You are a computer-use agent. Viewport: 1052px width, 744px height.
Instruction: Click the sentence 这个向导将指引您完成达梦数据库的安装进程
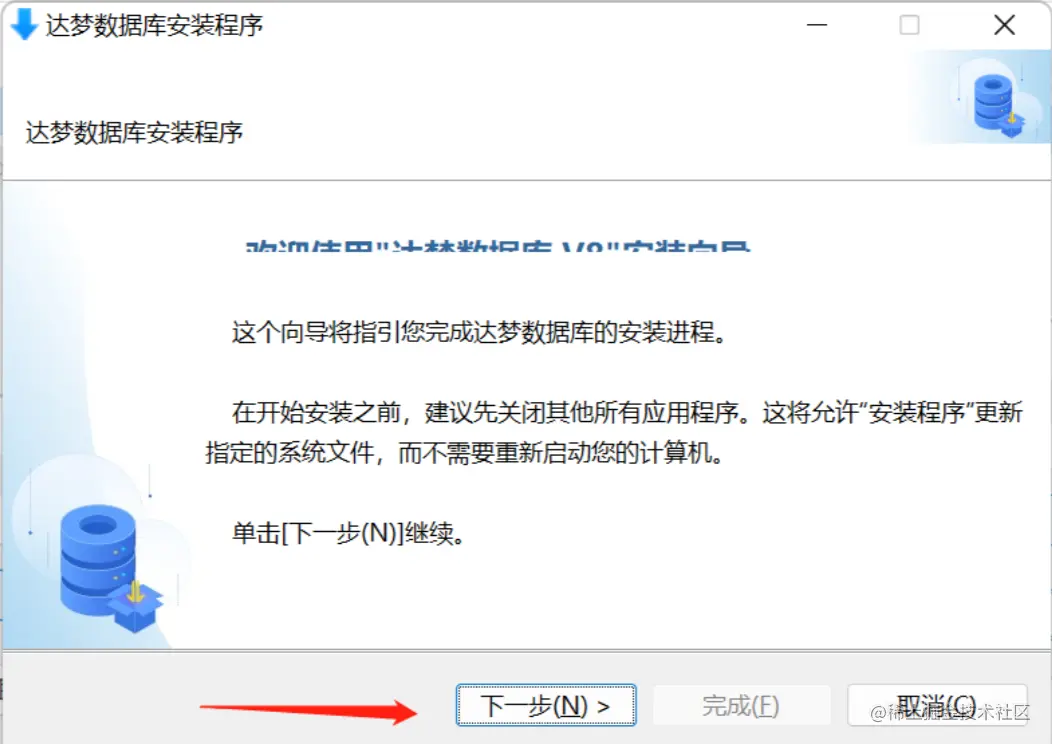(x=479, y=332)
